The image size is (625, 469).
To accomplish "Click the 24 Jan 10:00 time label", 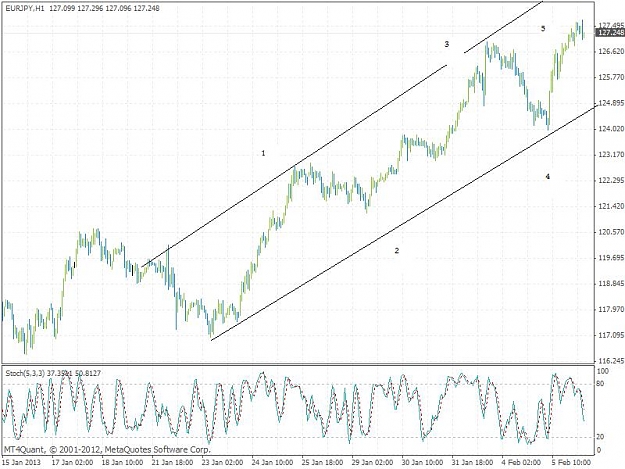I will click(272, 463).
